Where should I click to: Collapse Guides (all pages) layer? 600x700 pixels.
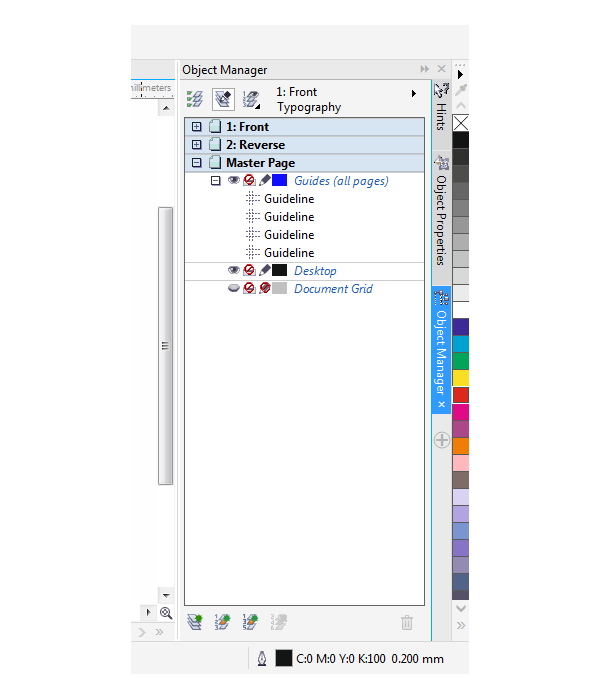click(x=216, y=181)
